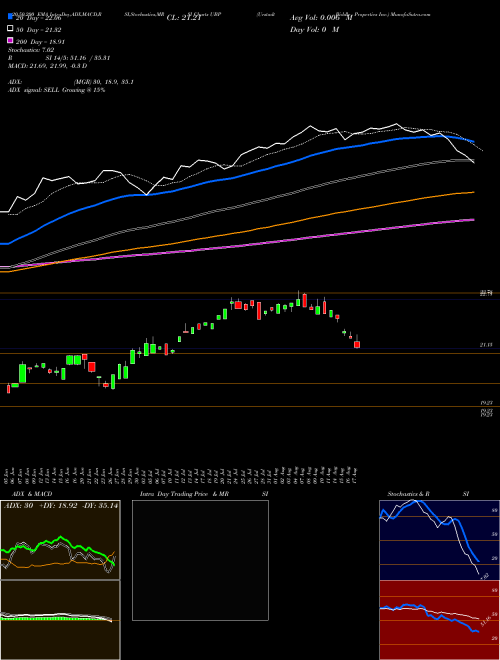500x660 pixels.
Task: Click the 'Stochastics & R SI' panel title
Action: pos(428,494)
